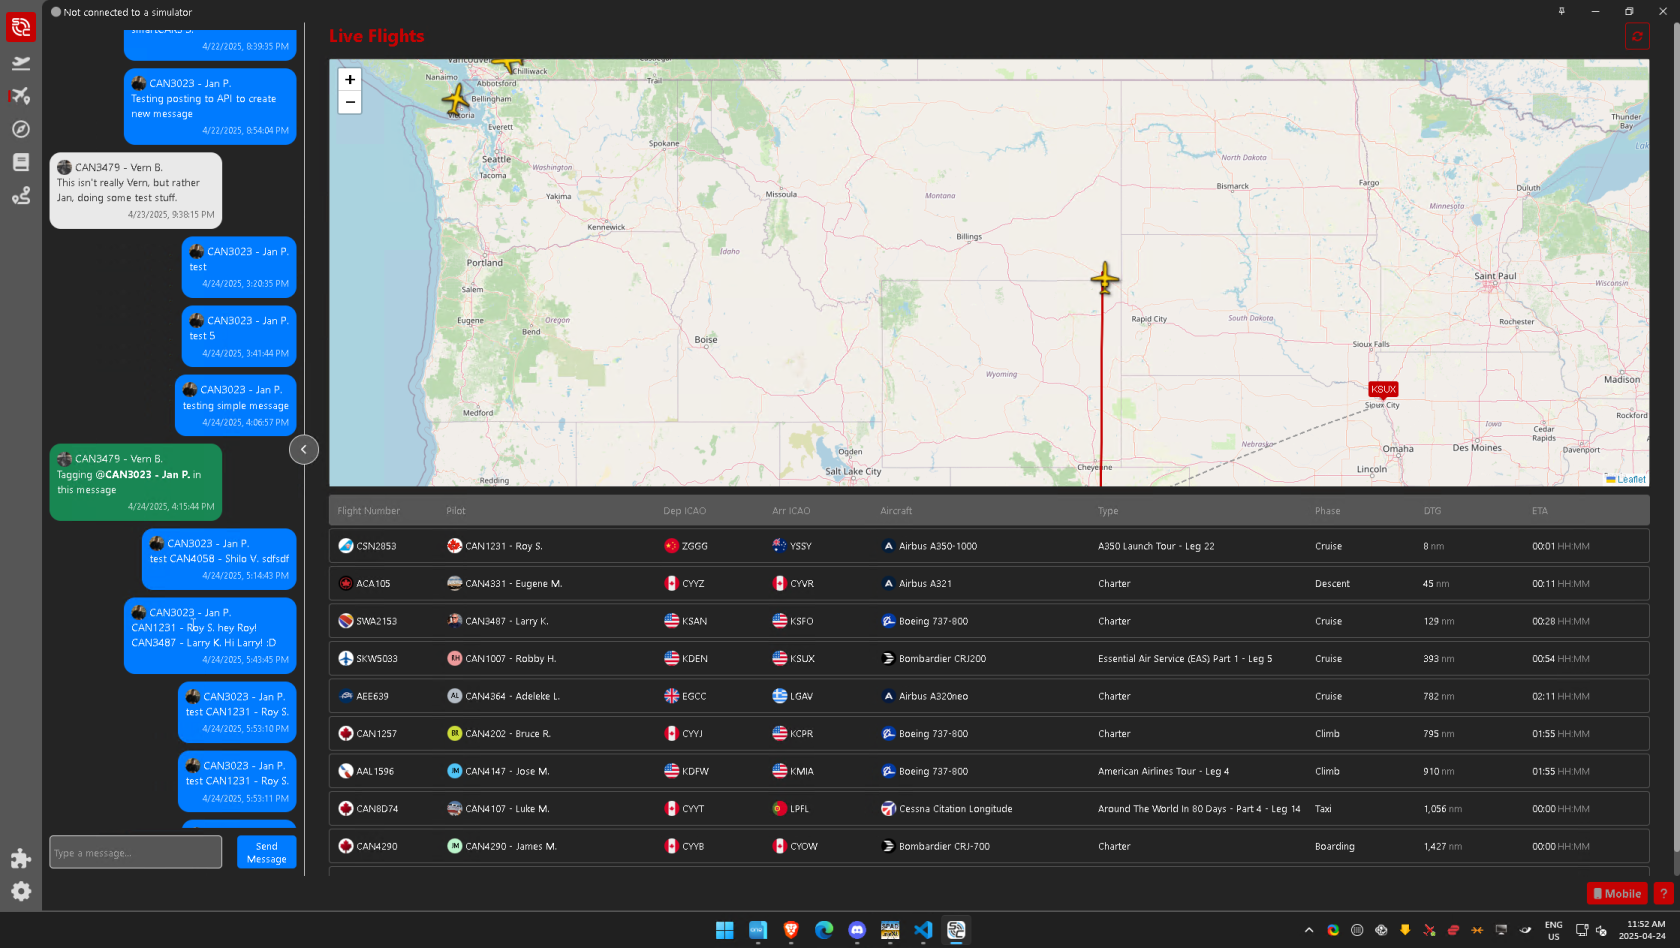Click the airplane marker near Victoria
The image size is (1680, 948).
tap(456, 99)
